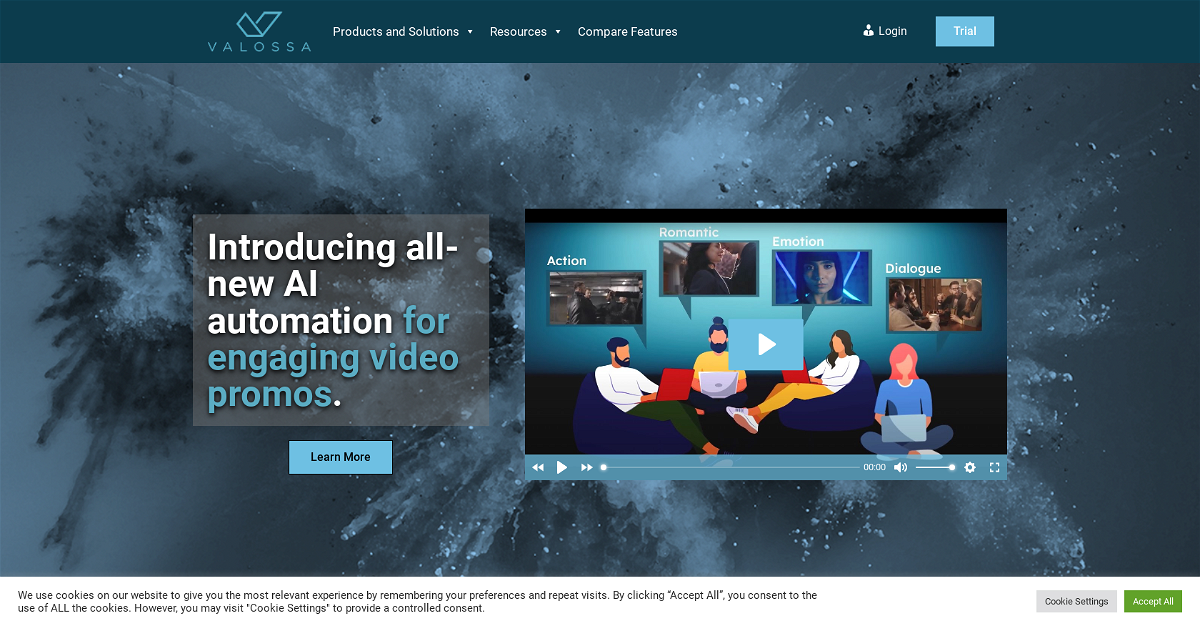Rewind the video using the rewind button

point(538,467)
